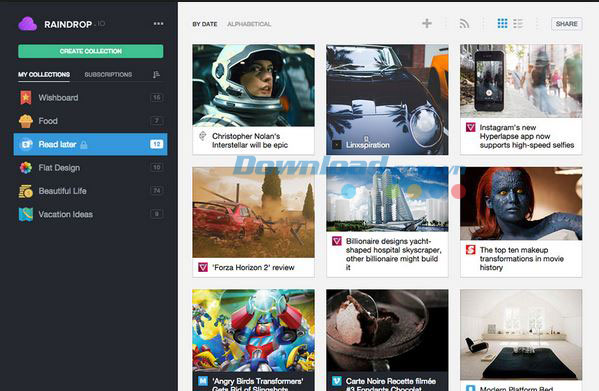Switch to My Collections tab
Image resolution: width=599 pixels, height=391 pixels.
pos(44,74)
